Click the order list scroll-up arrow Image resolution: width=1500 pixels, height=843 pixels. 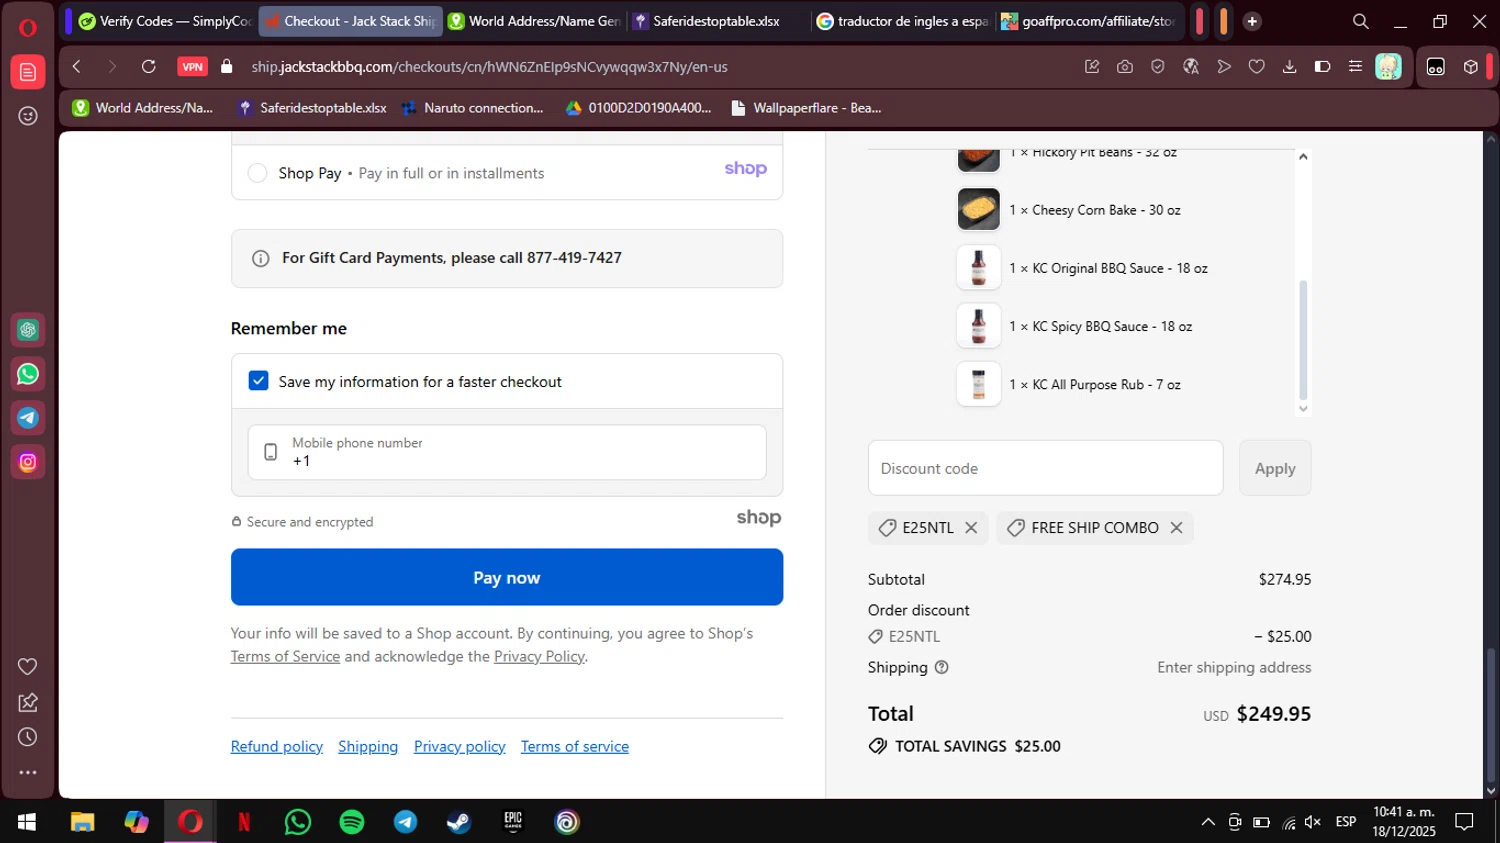tap(1303, 156)
